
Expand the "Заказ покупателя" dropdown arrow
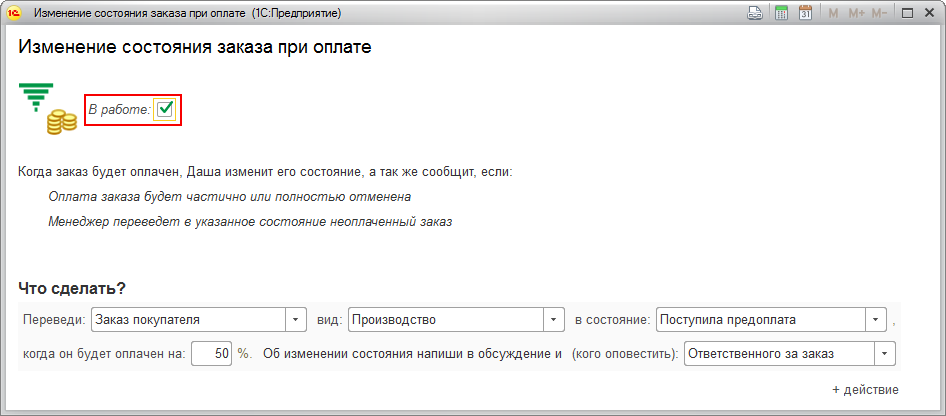[x=296, y=320]
